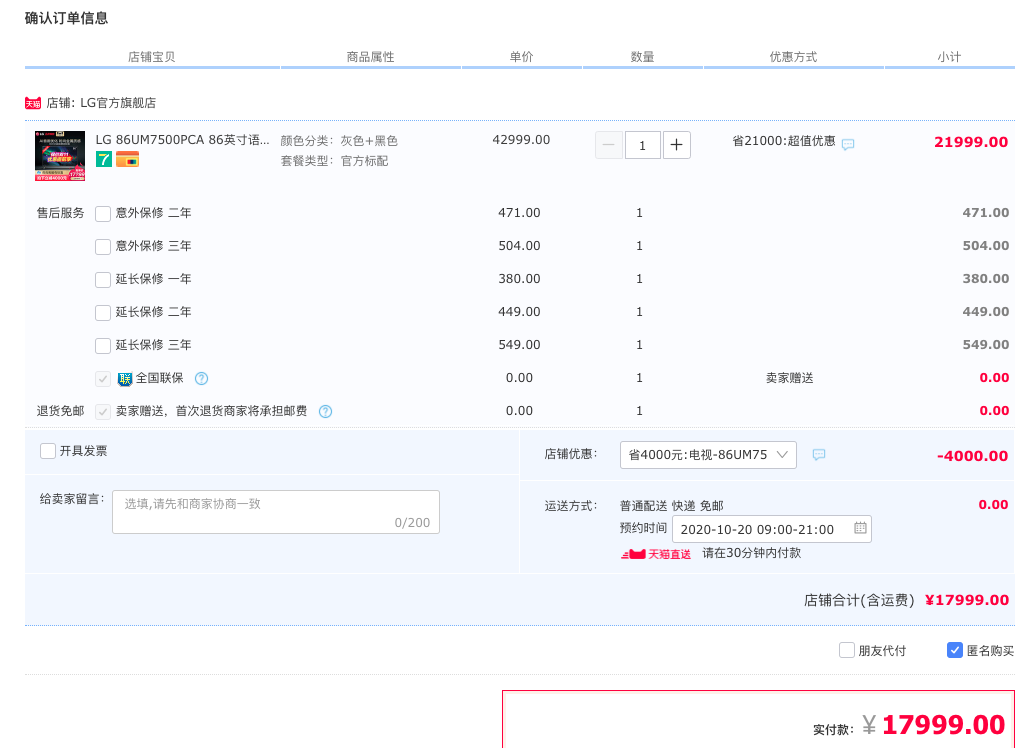Decrease quantity with the minus button

pyautogui.click(x=609, y=145)
